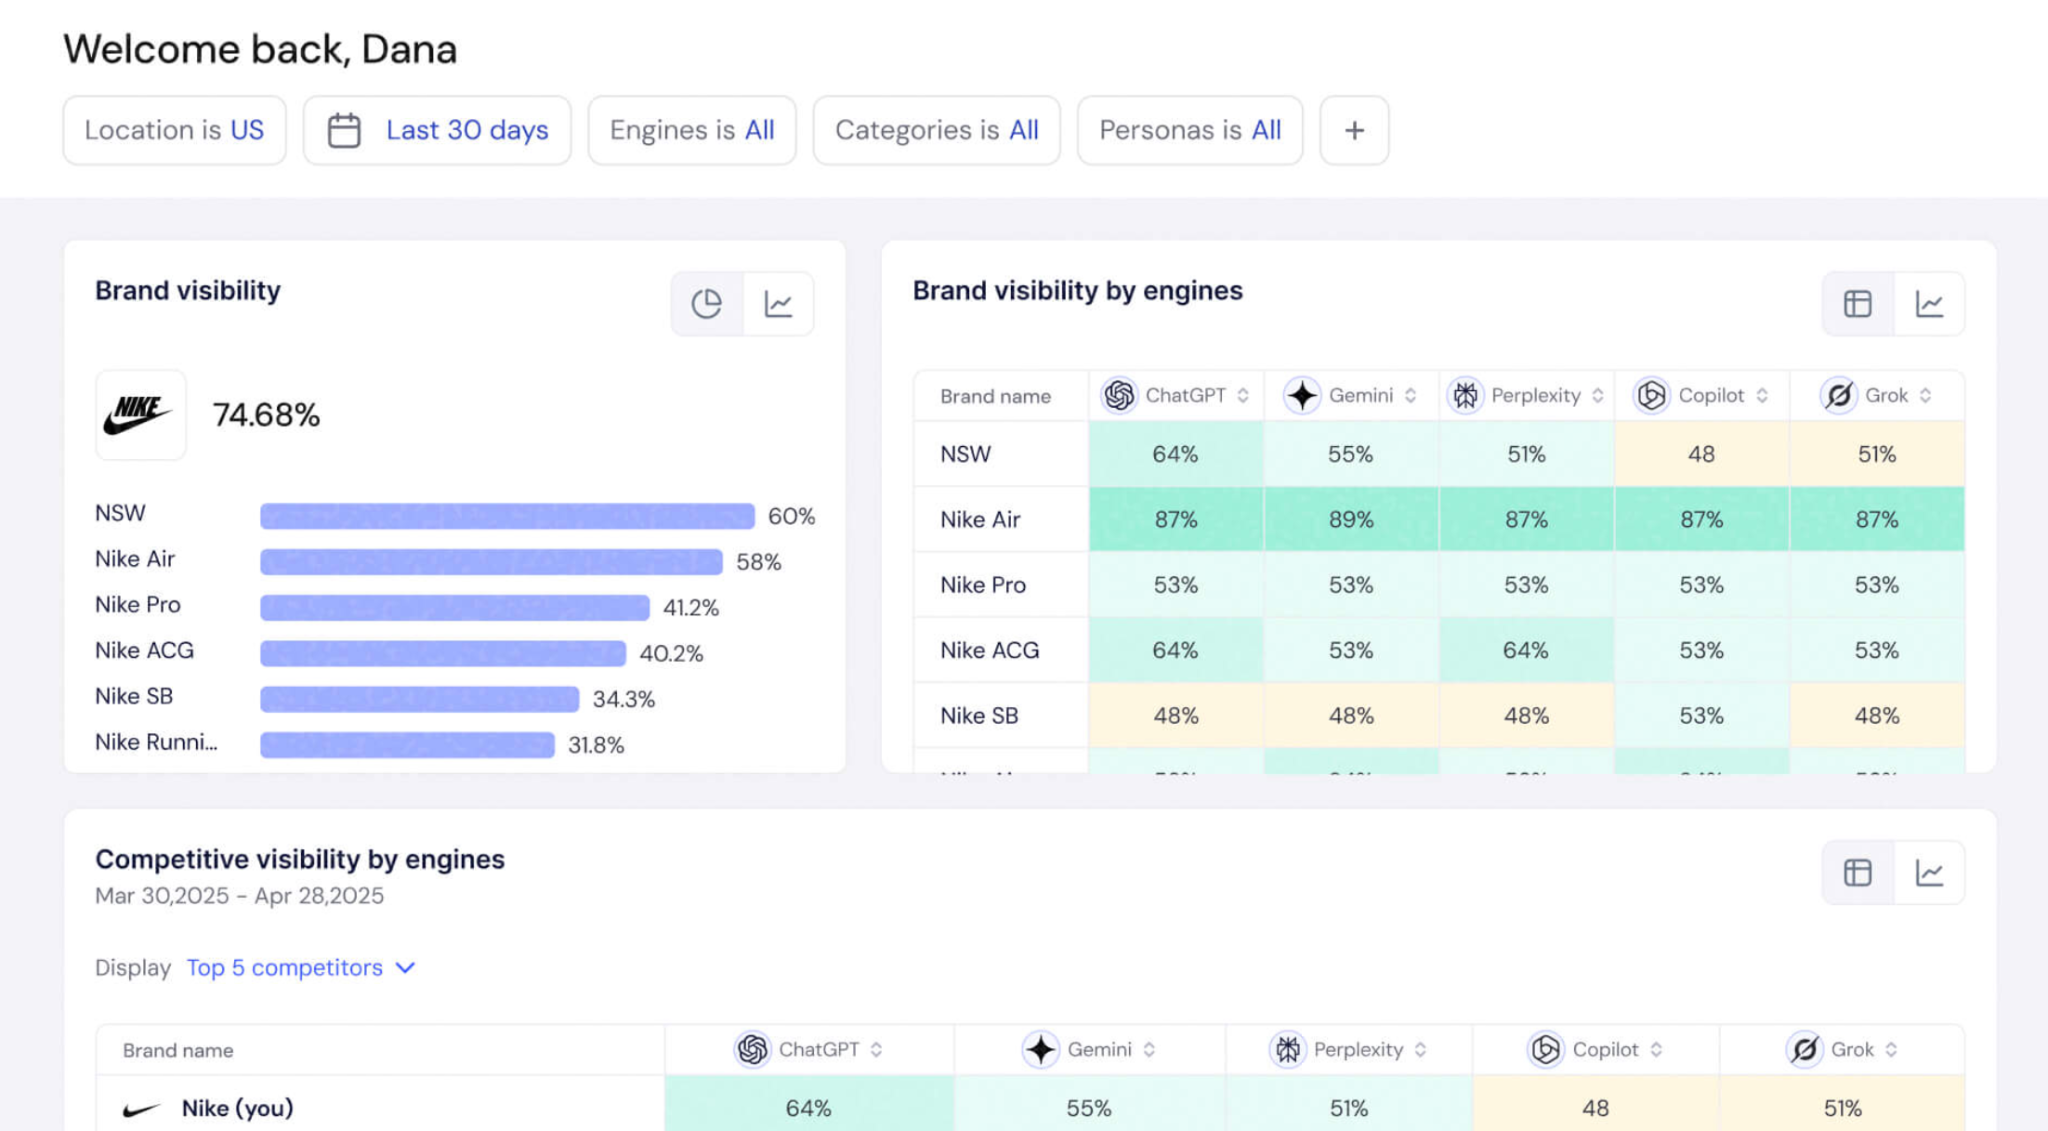Click the Nike swoosh icon in competitive table
The image size is (2048, 1131).
(141, 1109)
